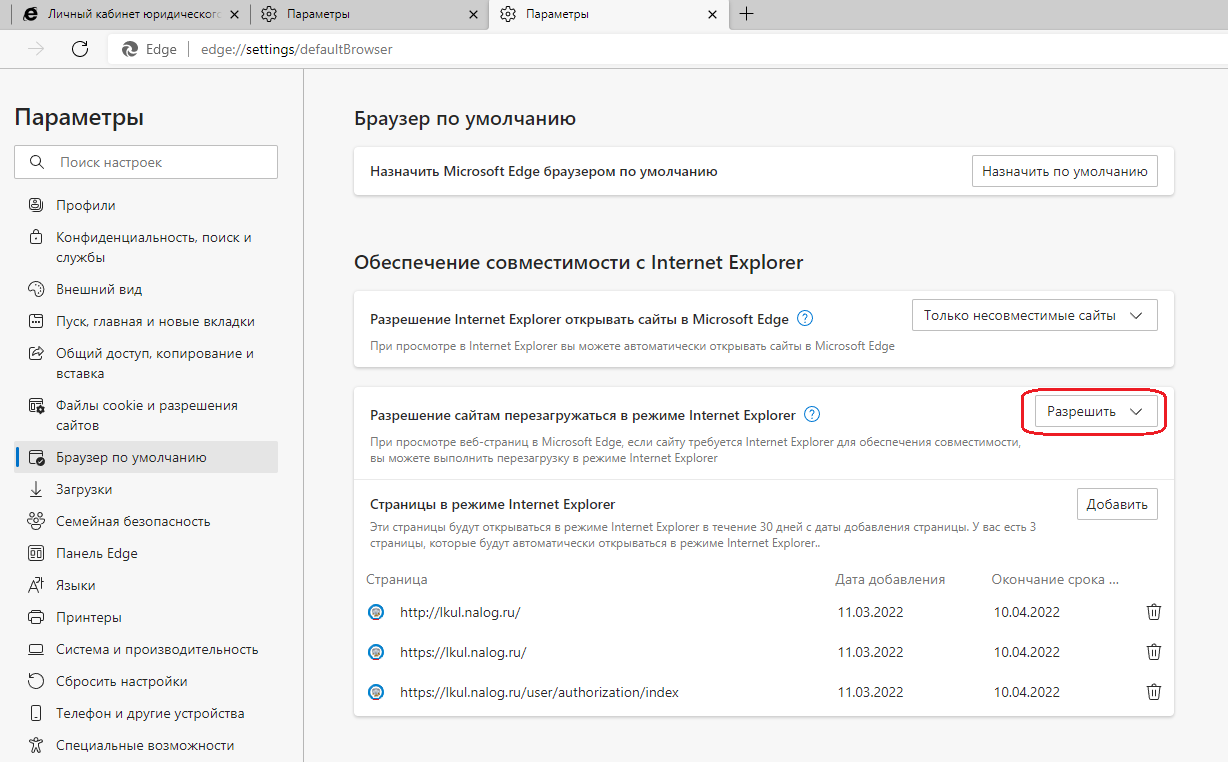1228x762 pixels.
Task: Click the Поиск настроек search field
Action: (146, 162)
